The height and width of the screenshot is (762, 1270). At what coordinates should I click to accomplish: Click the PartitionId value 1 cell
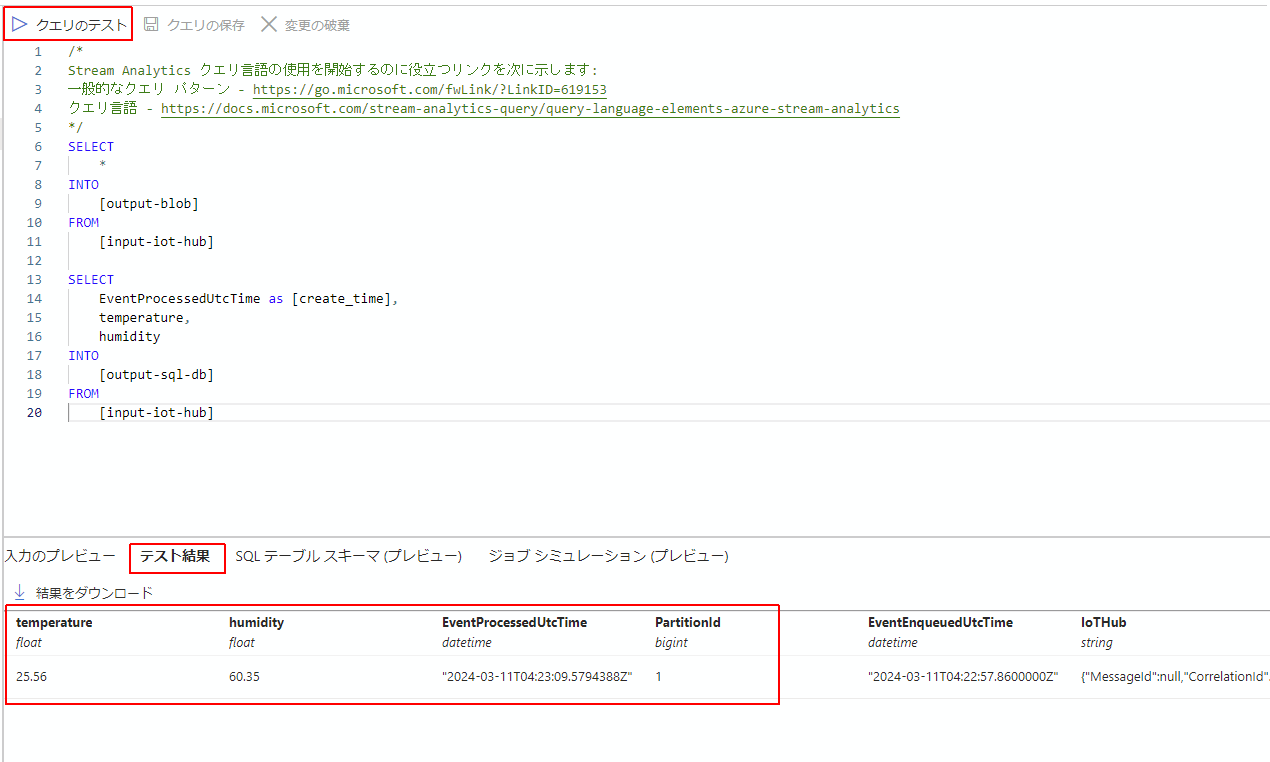tap(658, 676)
